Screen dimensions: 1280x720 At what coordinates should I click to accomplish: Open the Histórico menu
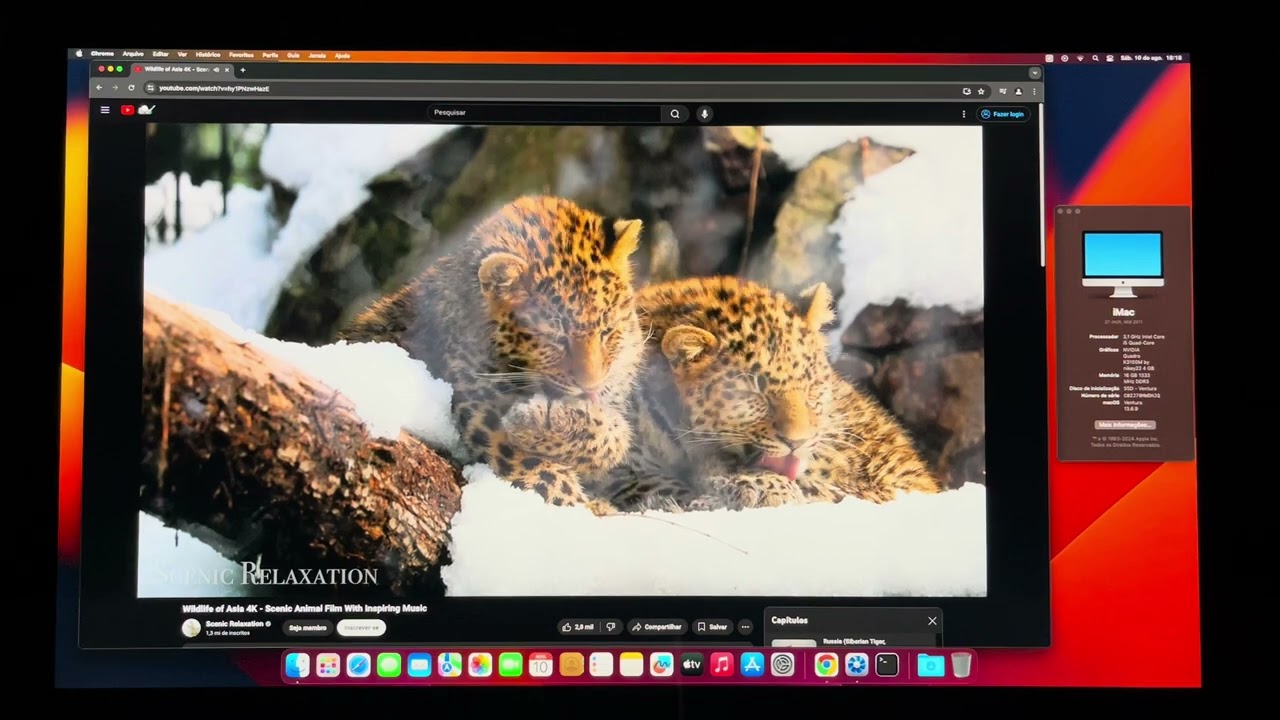pyautogui.click(x=208, y=55)
